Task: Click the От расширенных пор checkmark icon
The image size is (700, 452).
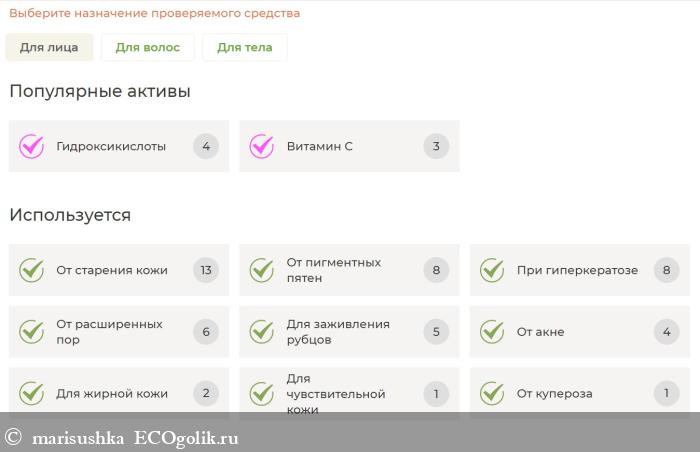Action: (32, 332)
